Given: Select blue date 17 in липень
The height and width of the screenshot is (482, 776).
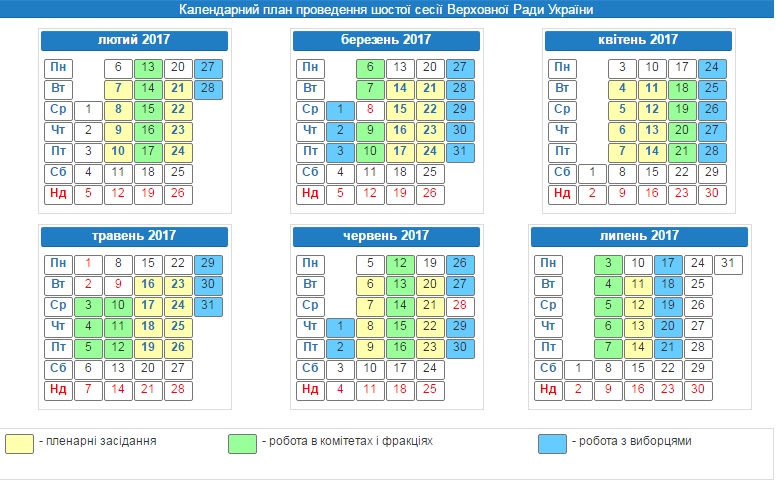Looking at the screenshot, I should click(x=668, y=265).
